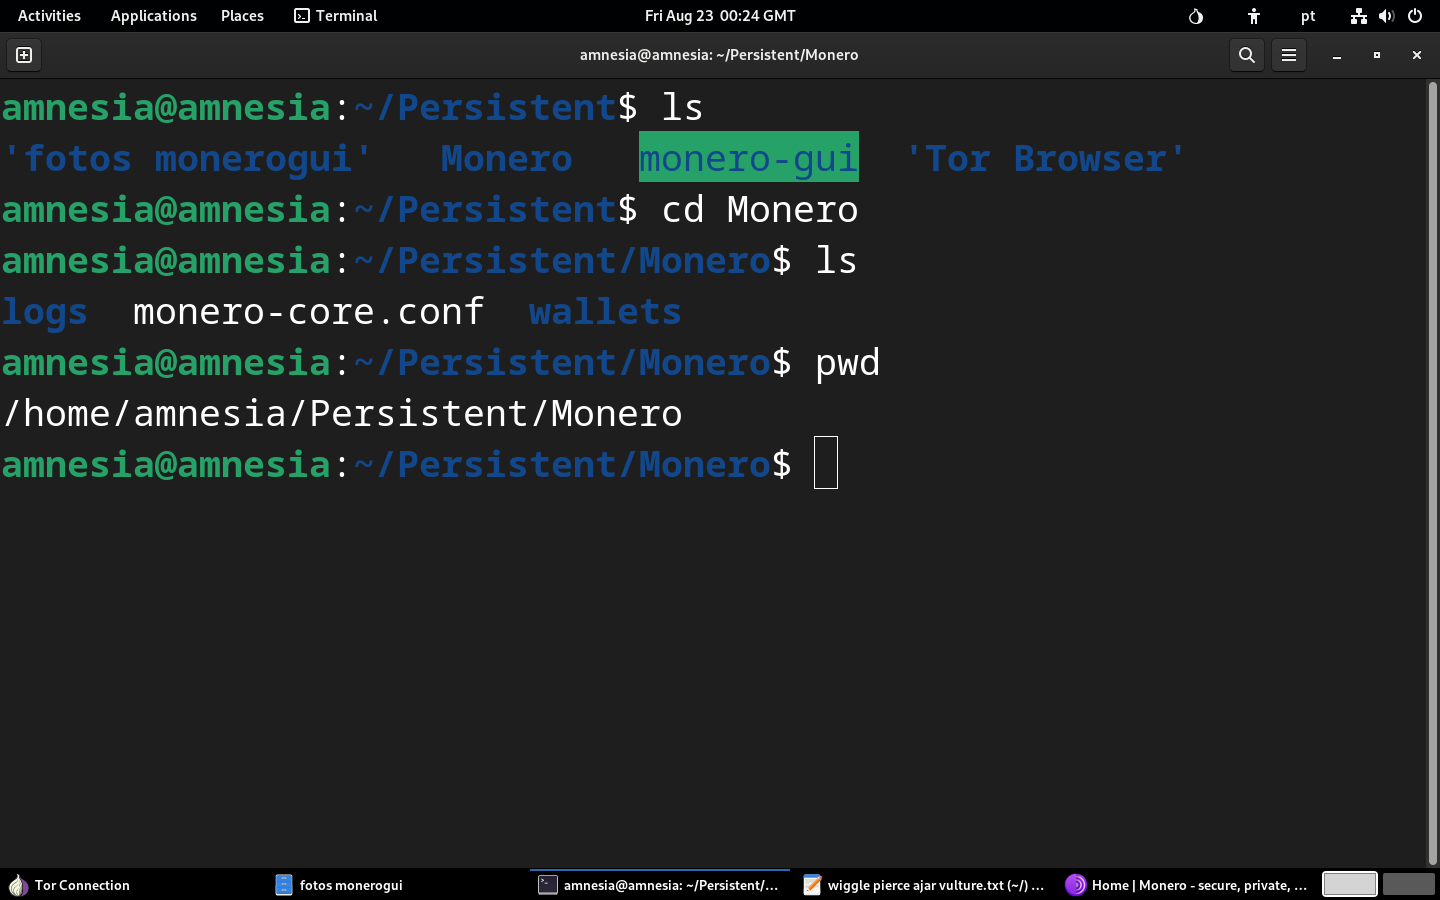Open the terminal hamburger menu
This screenshot has width=1440, height=900.
click(x=1289, y=55)
